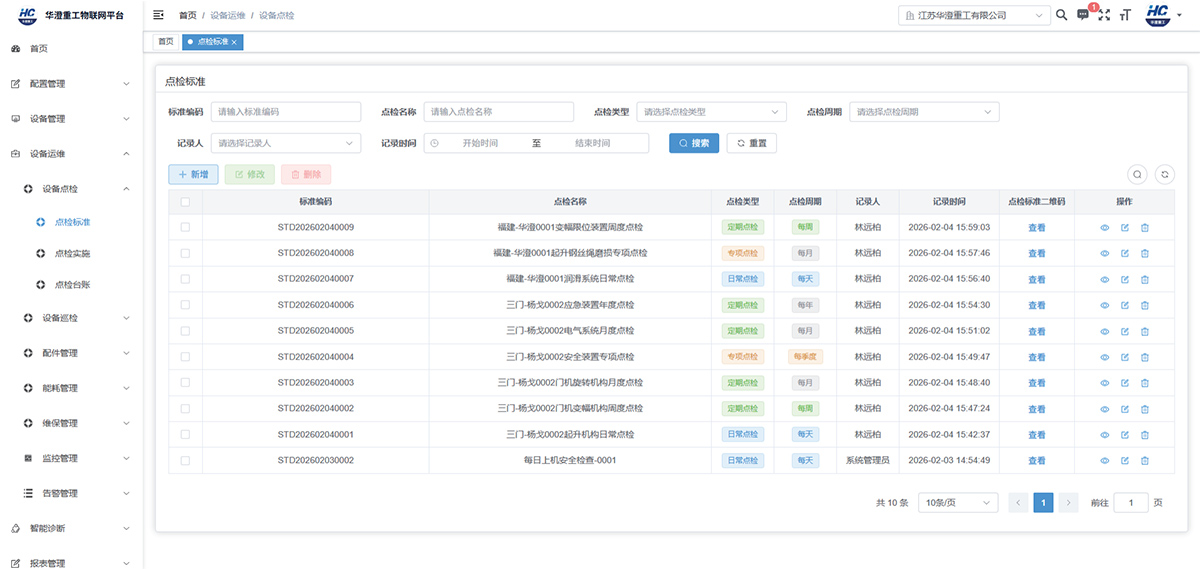This screenshot has width=1200, height=570.
Task: Select 点检台账 in the sidebar
Action: (71, 285)
